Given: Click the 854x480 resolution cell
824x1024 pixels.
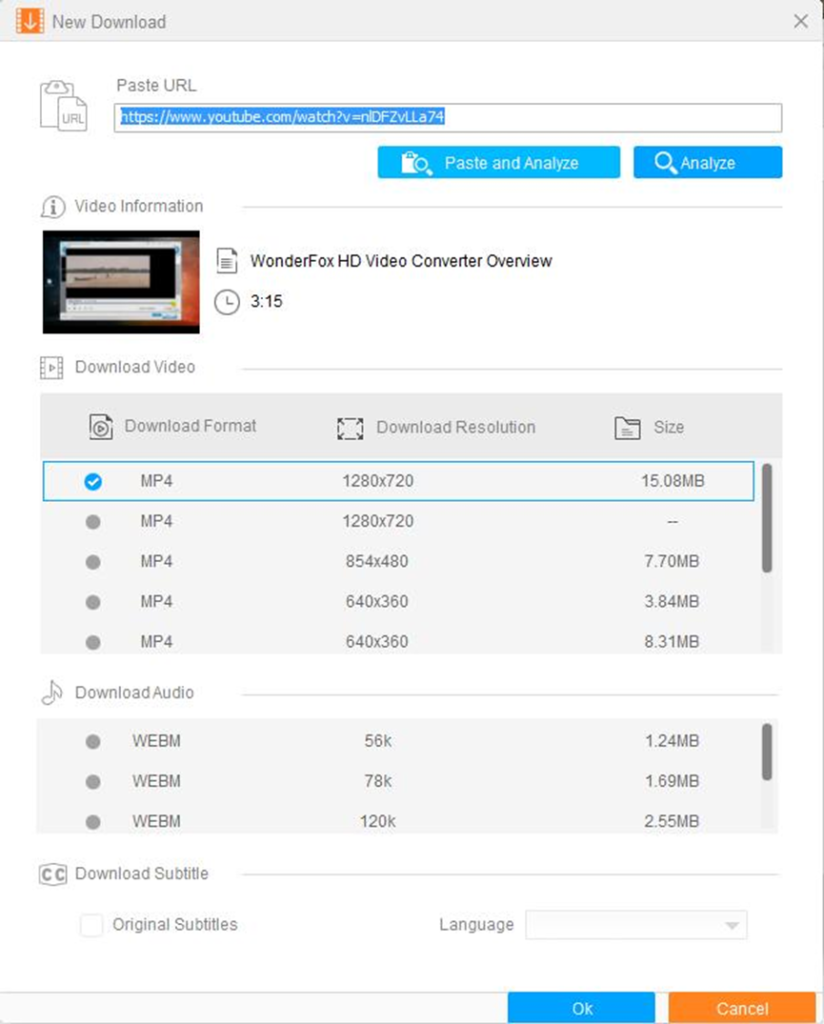Looking at the screenshot, I should [x=377, y=562].
